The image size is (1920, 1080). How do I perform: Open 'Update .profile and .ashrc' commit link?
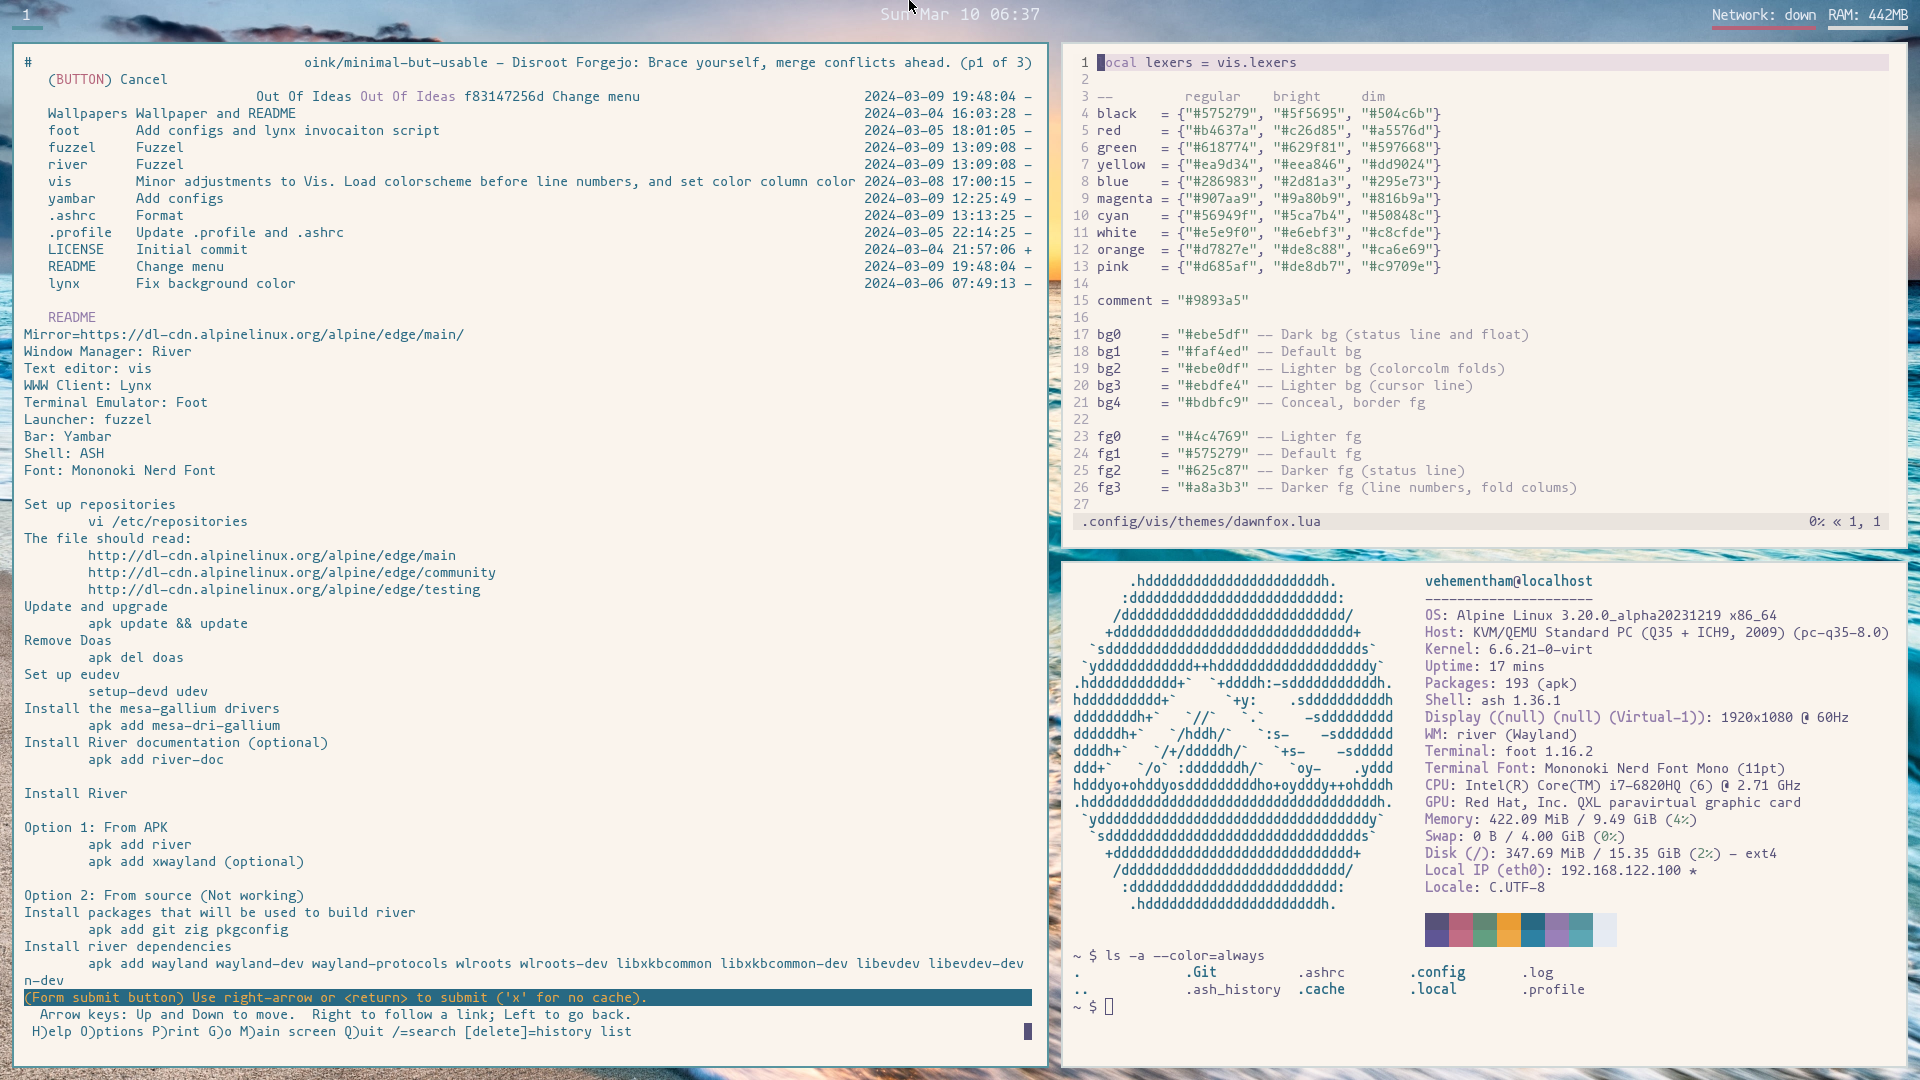(240, 233)
